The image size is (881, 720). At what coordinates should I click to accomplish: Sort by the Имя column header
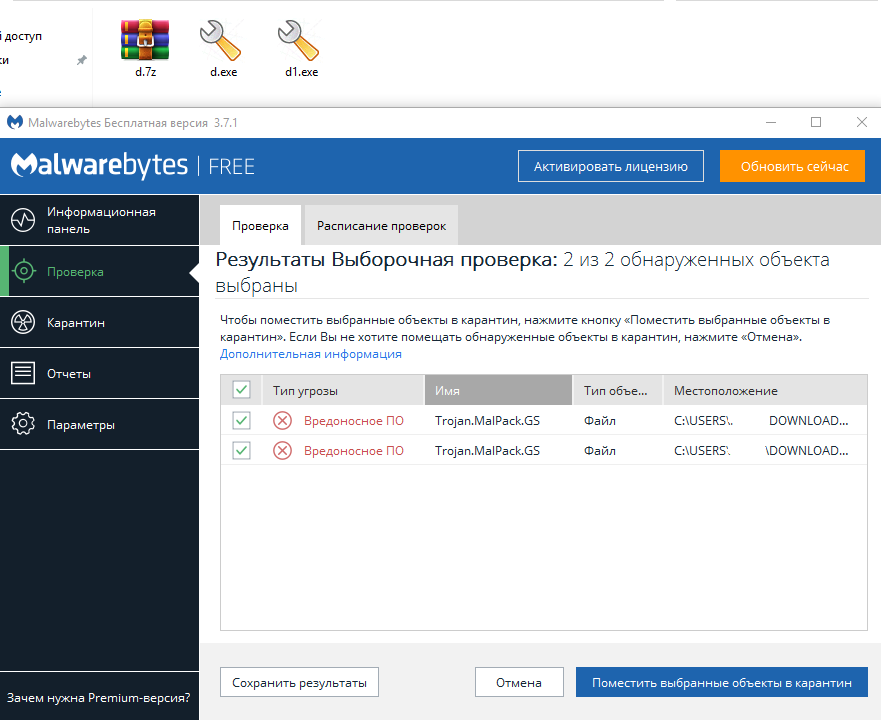tap(498, 390)
